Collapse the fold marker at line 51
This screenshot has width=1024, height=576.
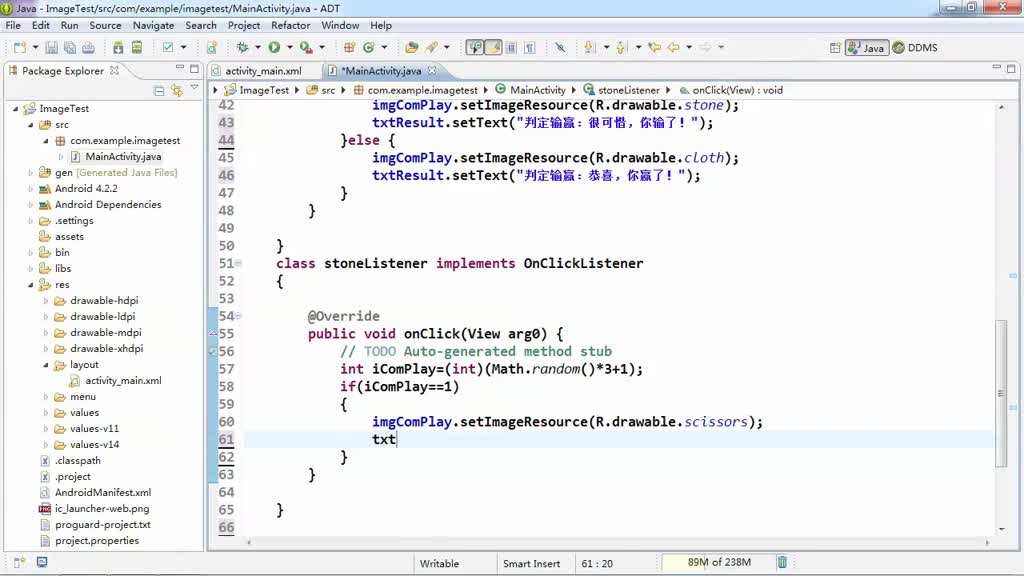pos(238,263)
